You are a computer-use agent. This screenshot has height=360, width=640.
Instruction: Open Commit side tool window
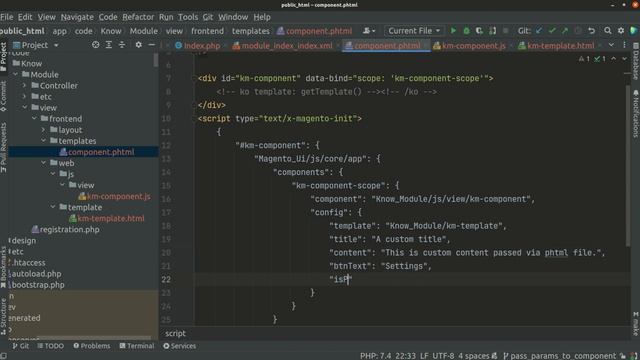[4, 96]
